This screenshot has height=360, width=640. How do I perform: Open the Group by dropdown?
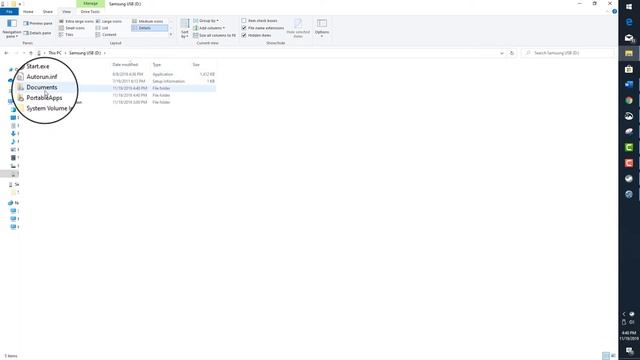pyautogui.click(x=206, y=20)
